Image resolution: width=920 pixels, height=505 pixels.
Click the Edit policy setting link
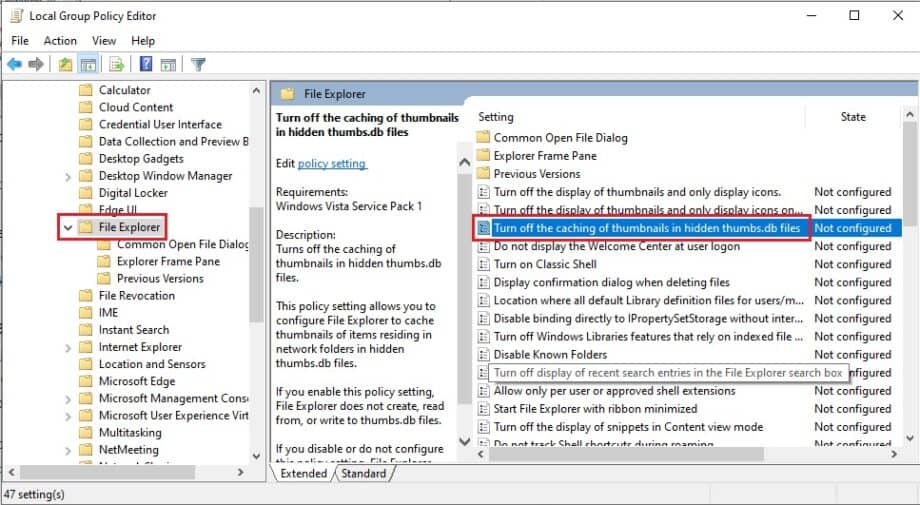pyautogui.click(x=332, y=163)
